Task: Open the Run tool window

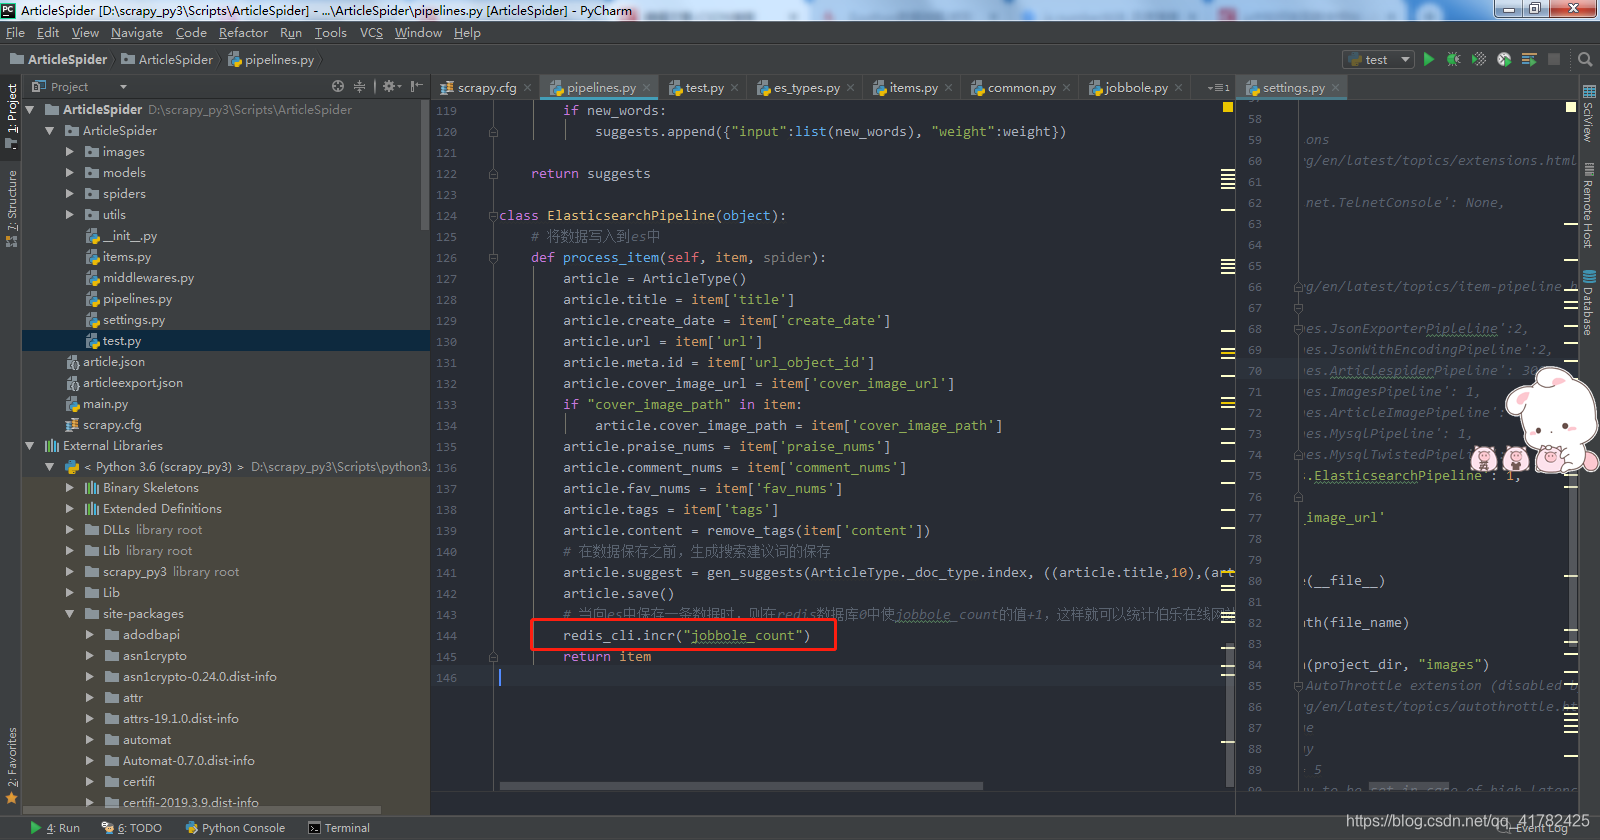Action: coord(56,828)
